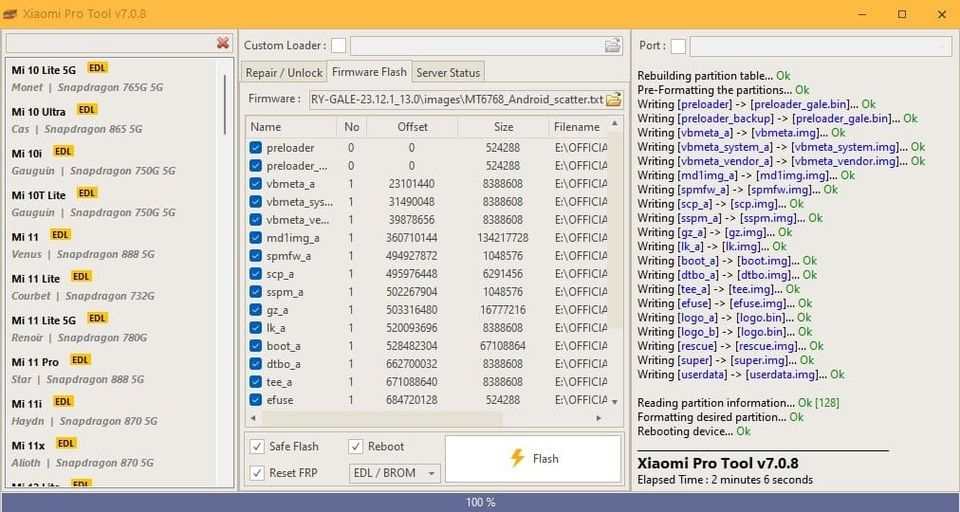Select Mi 11i Haydn device
Image resolution: width=960 pixels, height=512 pixels.
113,412
